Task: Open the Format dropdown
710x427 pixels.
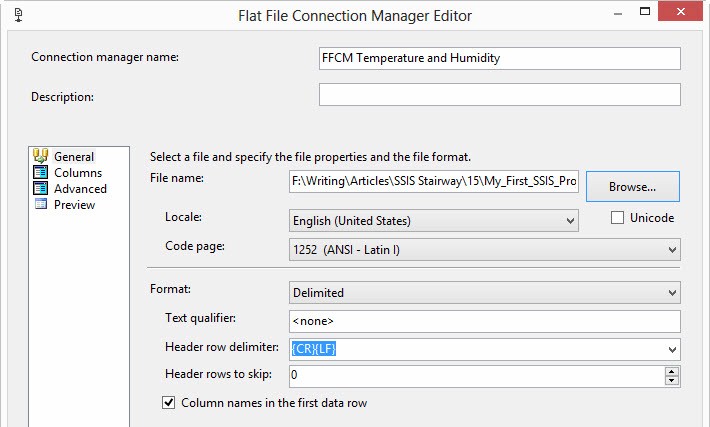Action: [x=672, y=293]
